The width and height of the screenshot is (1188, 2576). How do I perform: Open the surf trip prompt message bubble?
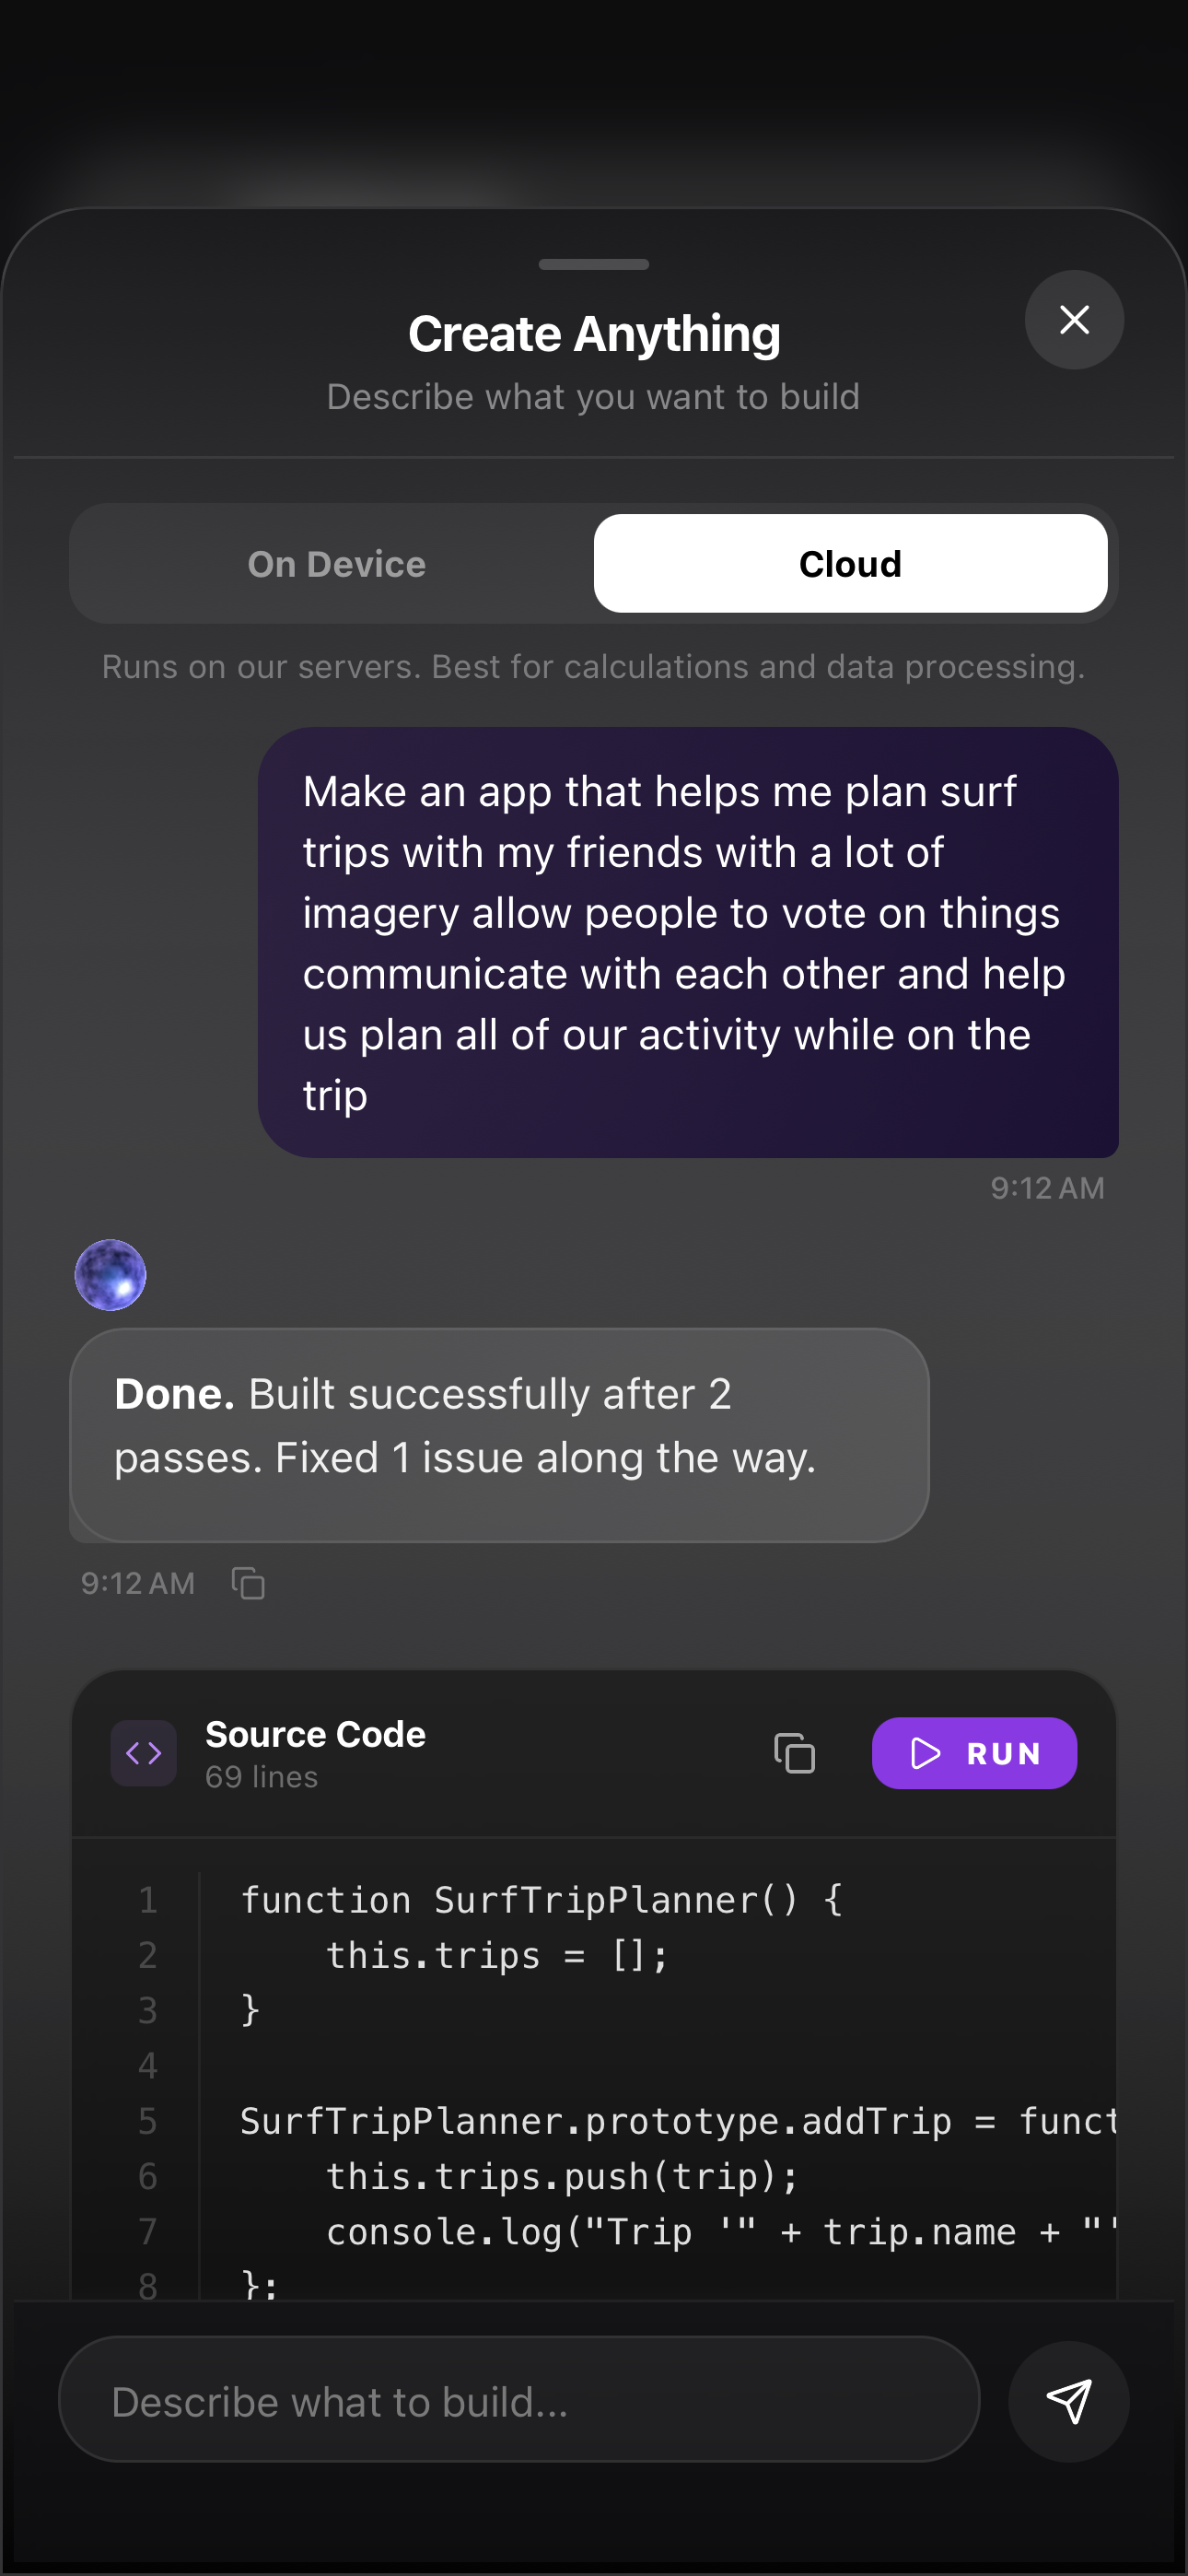tap(688, 943)
